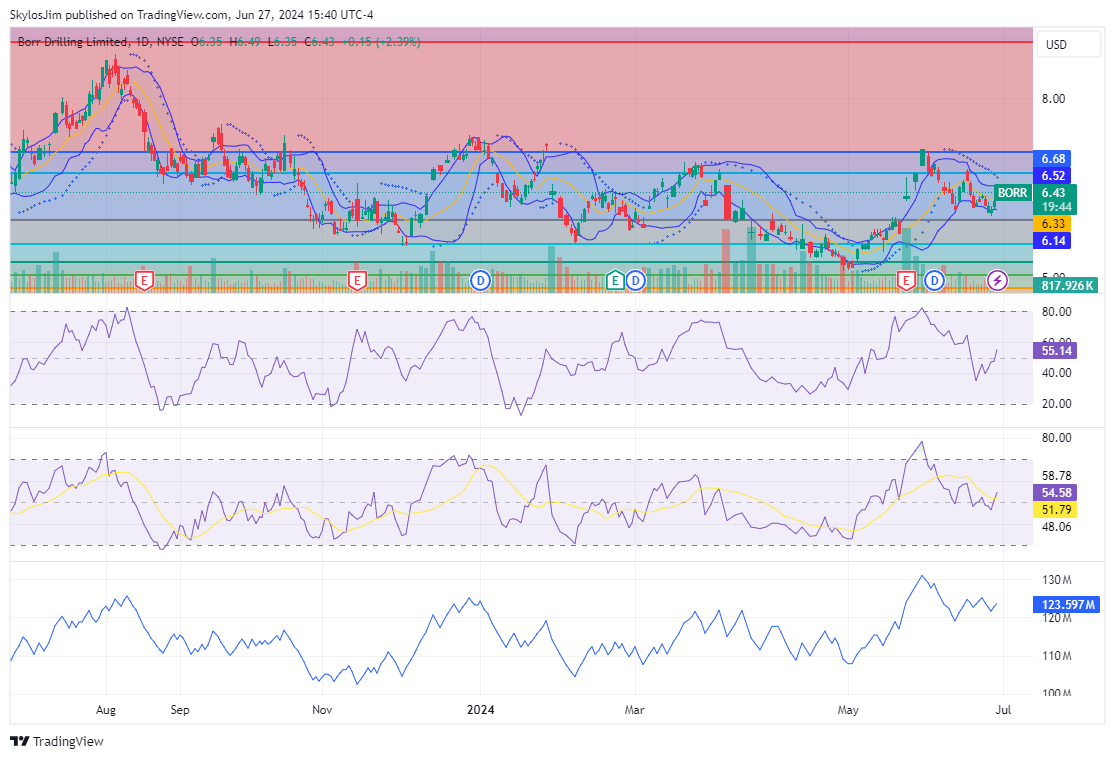
Task: Click the 817.926K volume label
Action: tap(1064, 285)
